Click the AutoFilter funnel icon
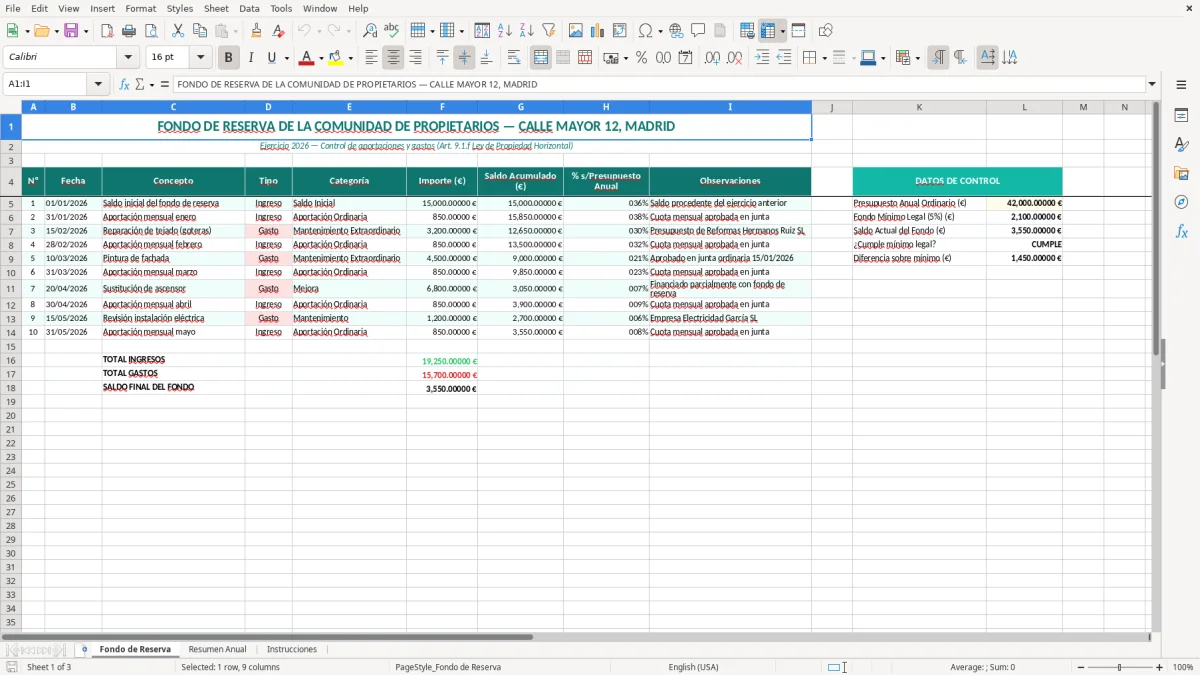 (x=549, y=31)
